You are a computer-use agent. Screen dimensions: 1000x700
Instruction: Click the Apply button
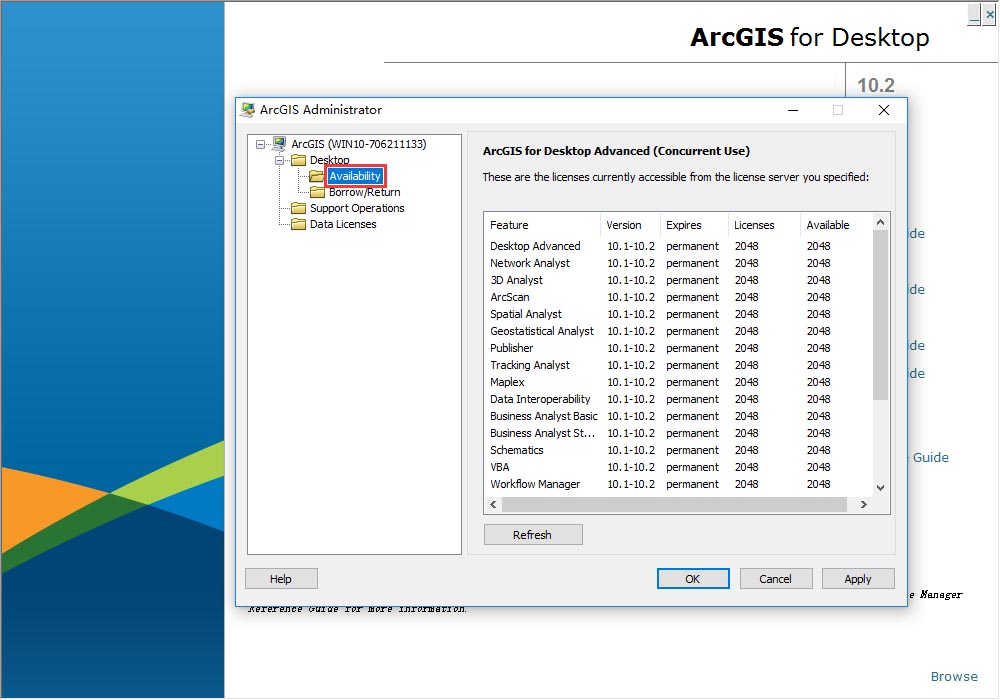click(857, 578)
